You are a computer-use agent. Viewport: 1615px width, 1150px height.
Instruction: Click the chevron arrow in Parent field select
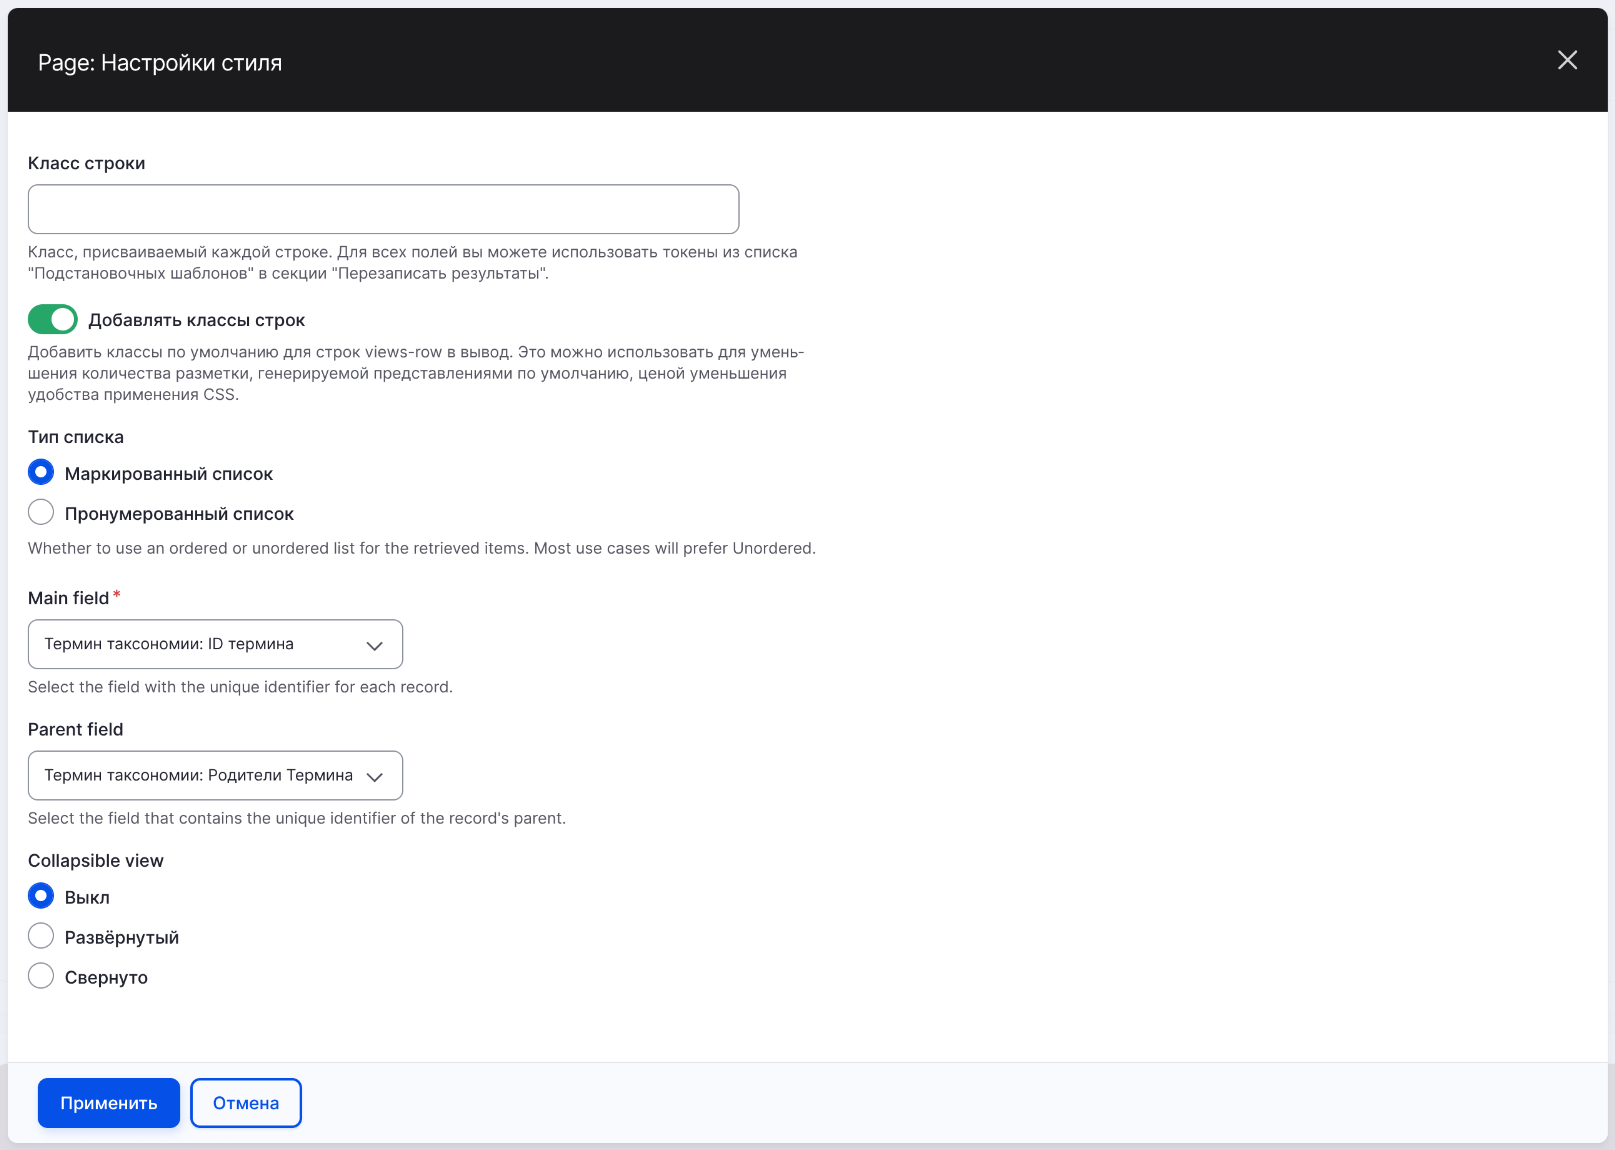click(375, 776)
